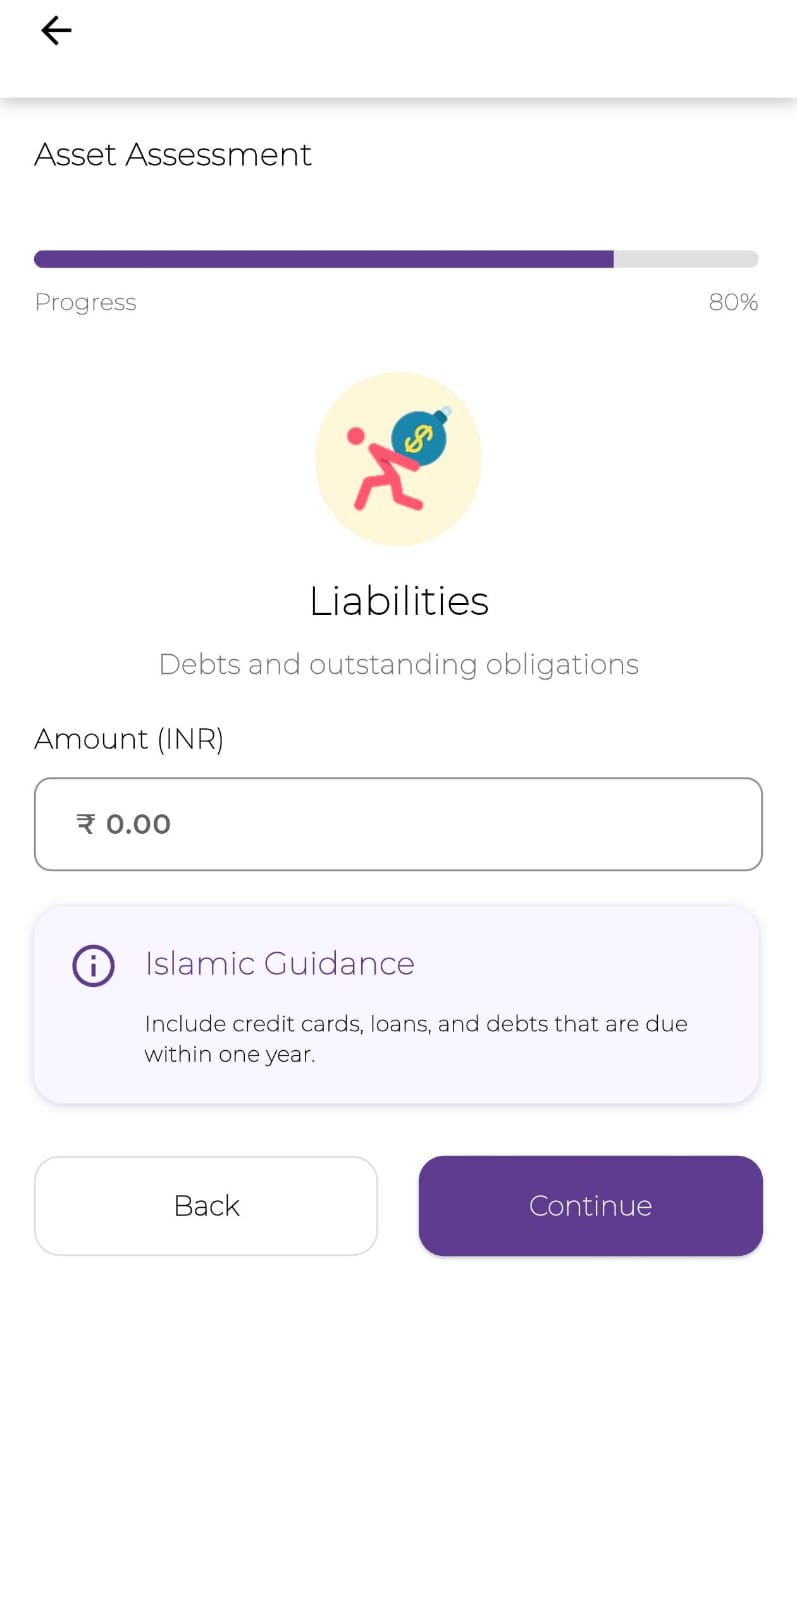Screen dimensions: 797x1600
Task: Tap the Liabilities heading
Action: pyautogui.click(x=398, y=601)
